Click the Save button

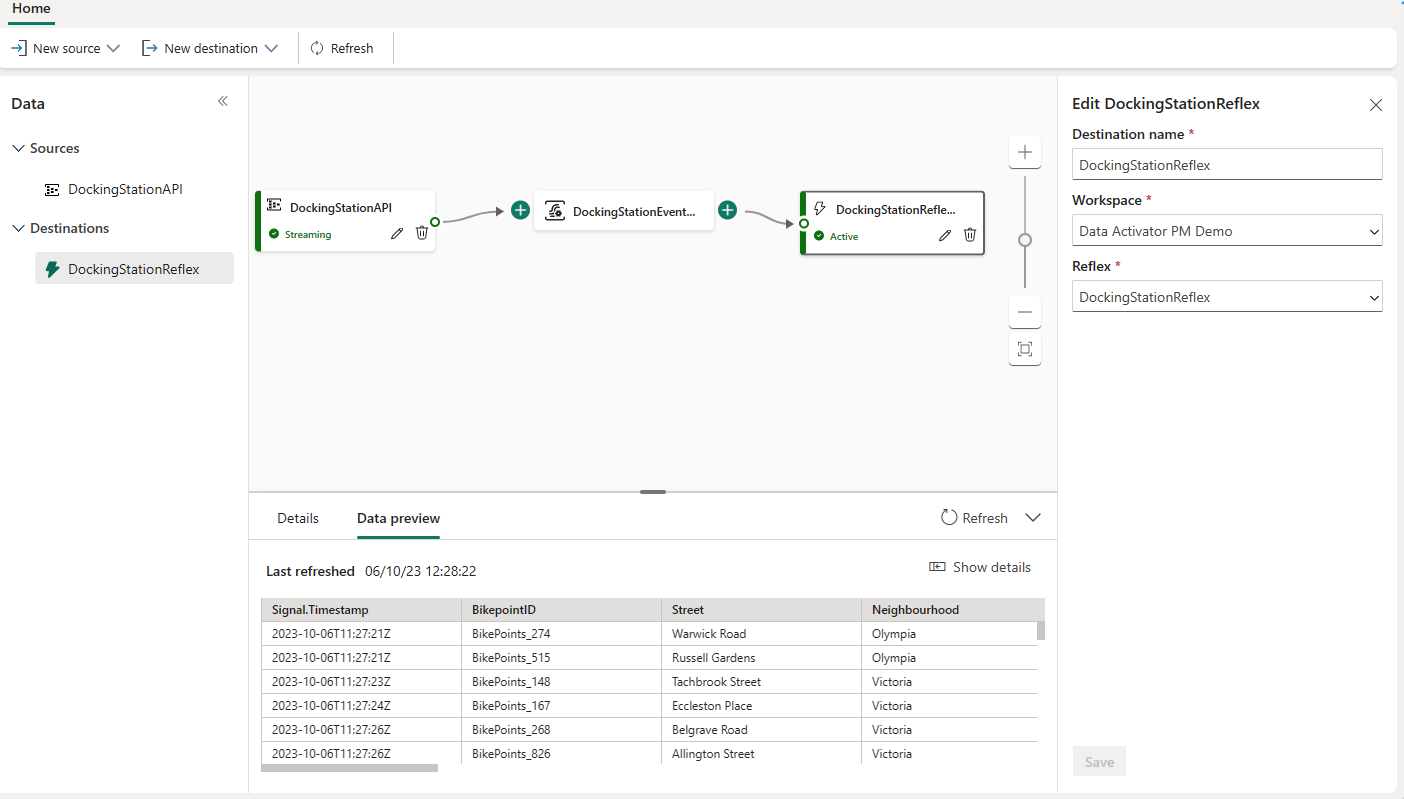coord(1099,762)
